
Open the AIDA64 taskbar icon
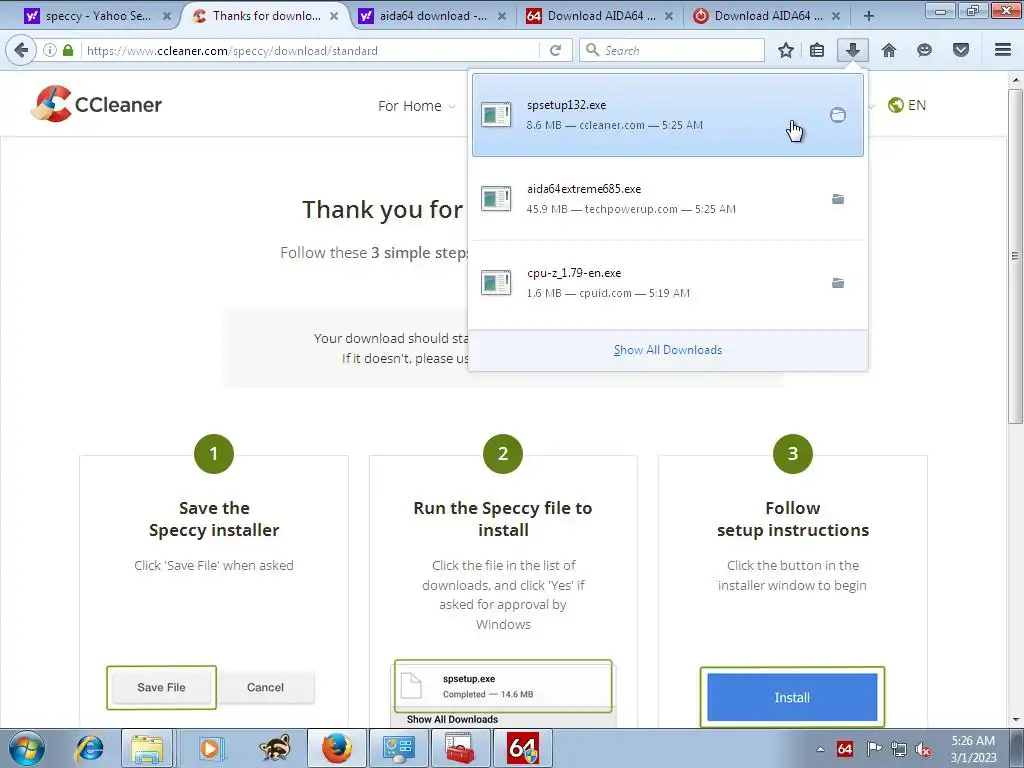(523, 748)
